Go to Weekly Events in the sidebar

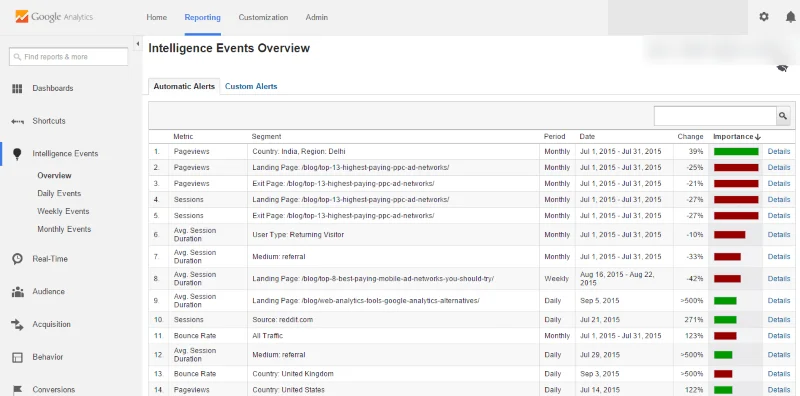click(63, 211)
